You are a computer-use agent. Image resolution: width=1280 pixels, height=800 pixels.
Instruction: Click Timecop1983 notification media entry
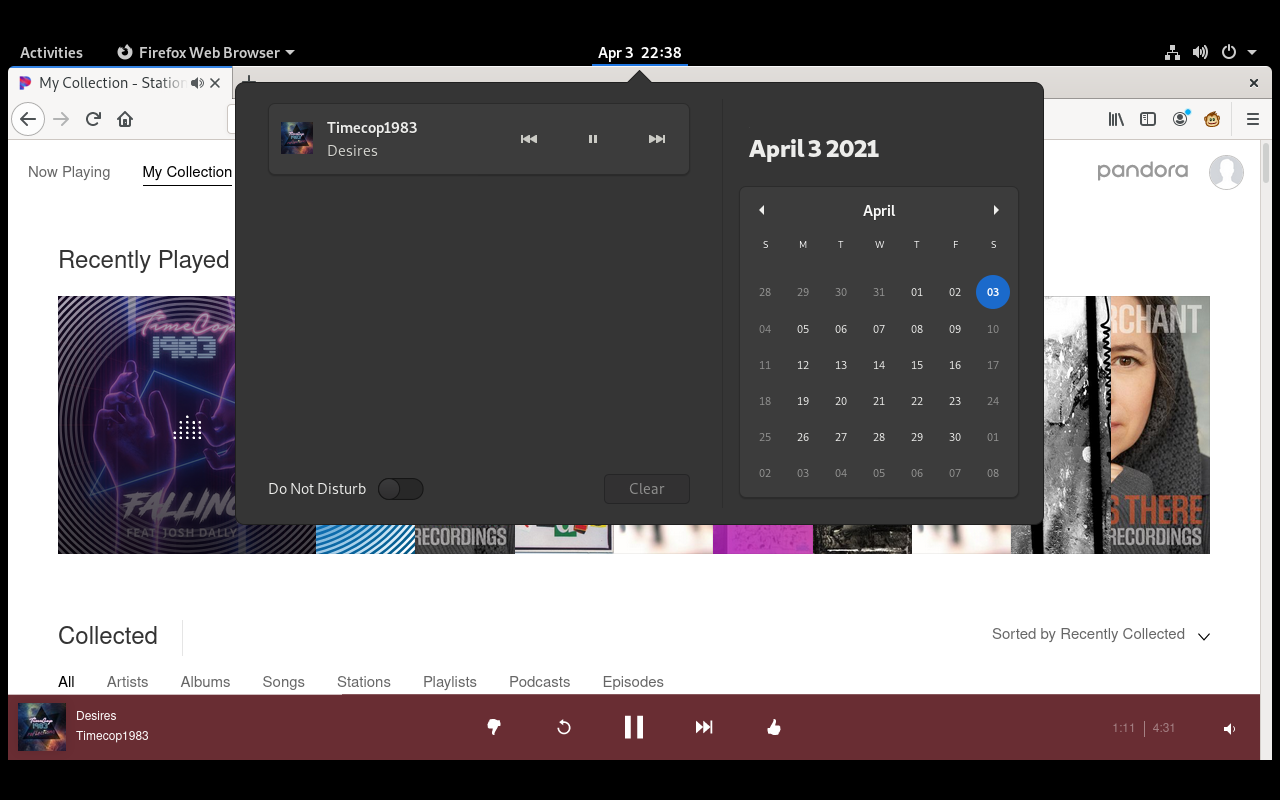[479, 139]
